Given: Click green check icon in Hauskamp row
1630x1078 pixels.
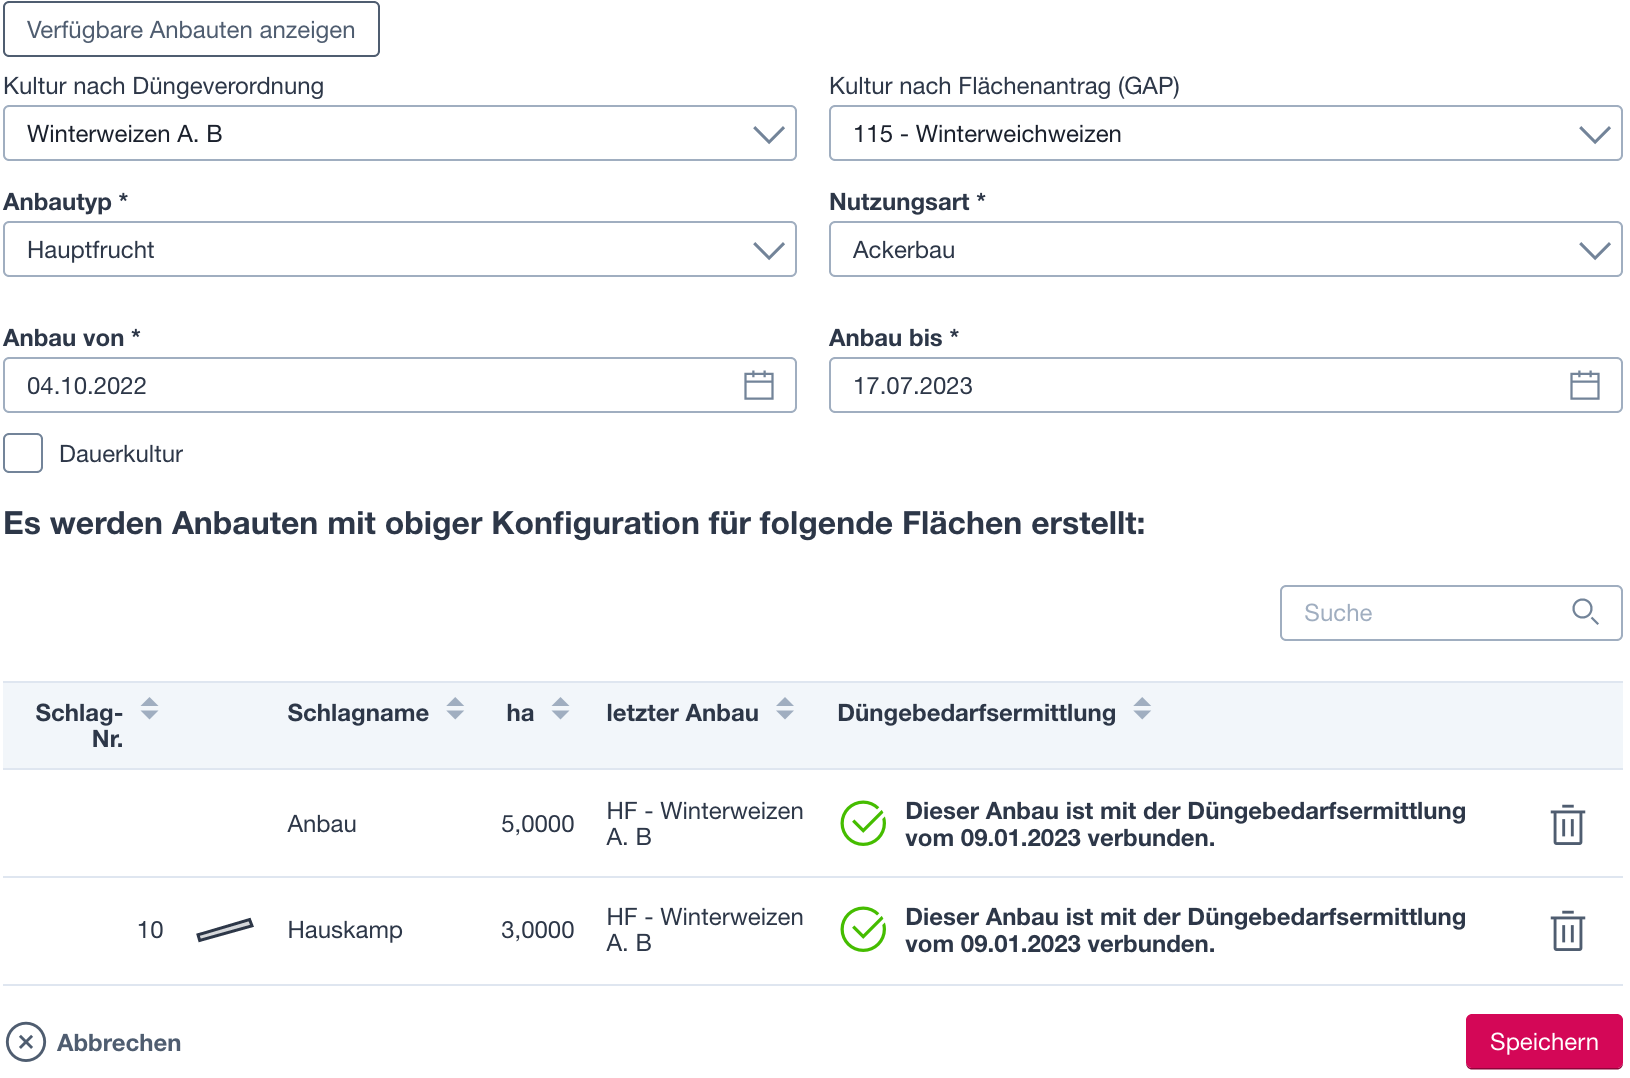Looking at the screenshot, I should tap(863, 930).
